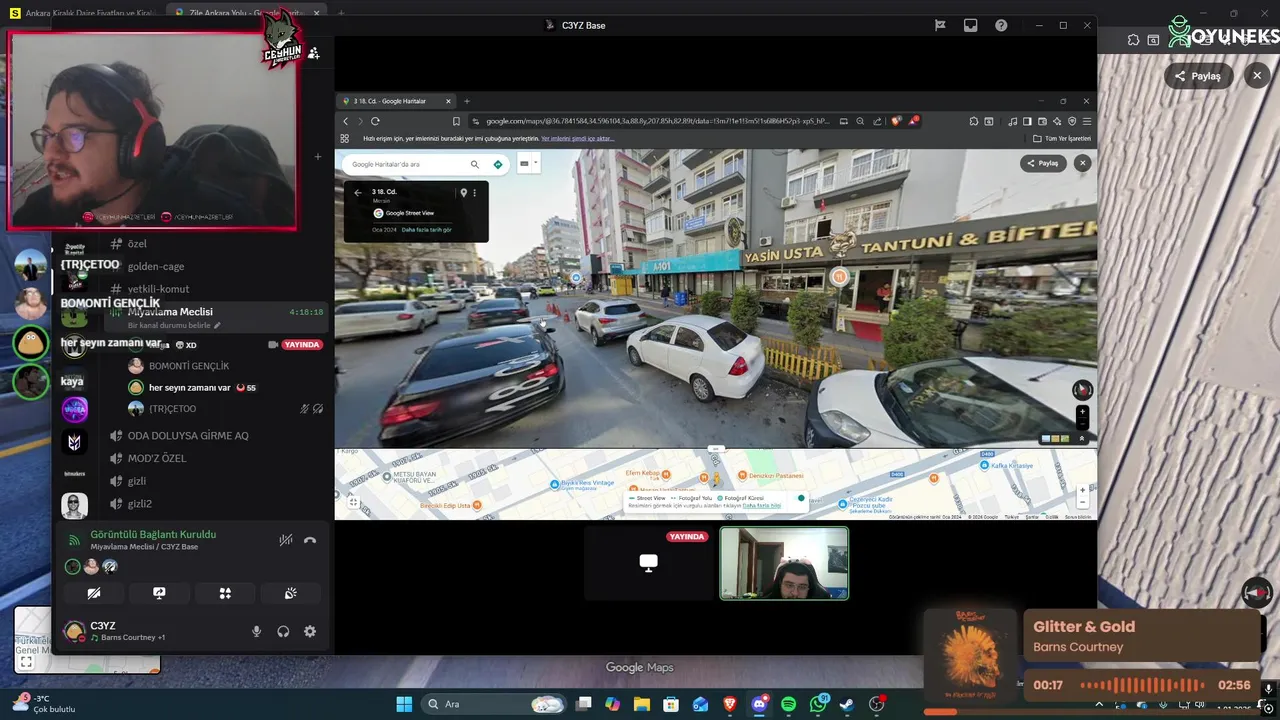Viewport: 1280px width, 720px height.
Task: Click the Street View compass
Action: pos(1082,390)
